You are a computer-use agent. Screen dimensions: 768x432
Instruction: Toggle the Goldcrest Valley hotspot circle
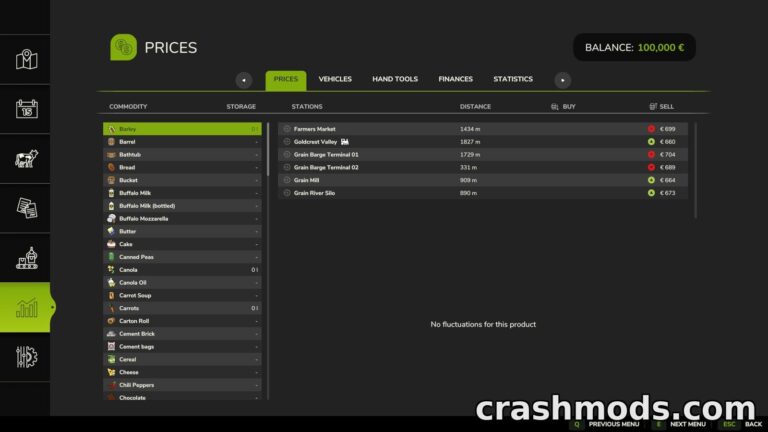point(287,142)
